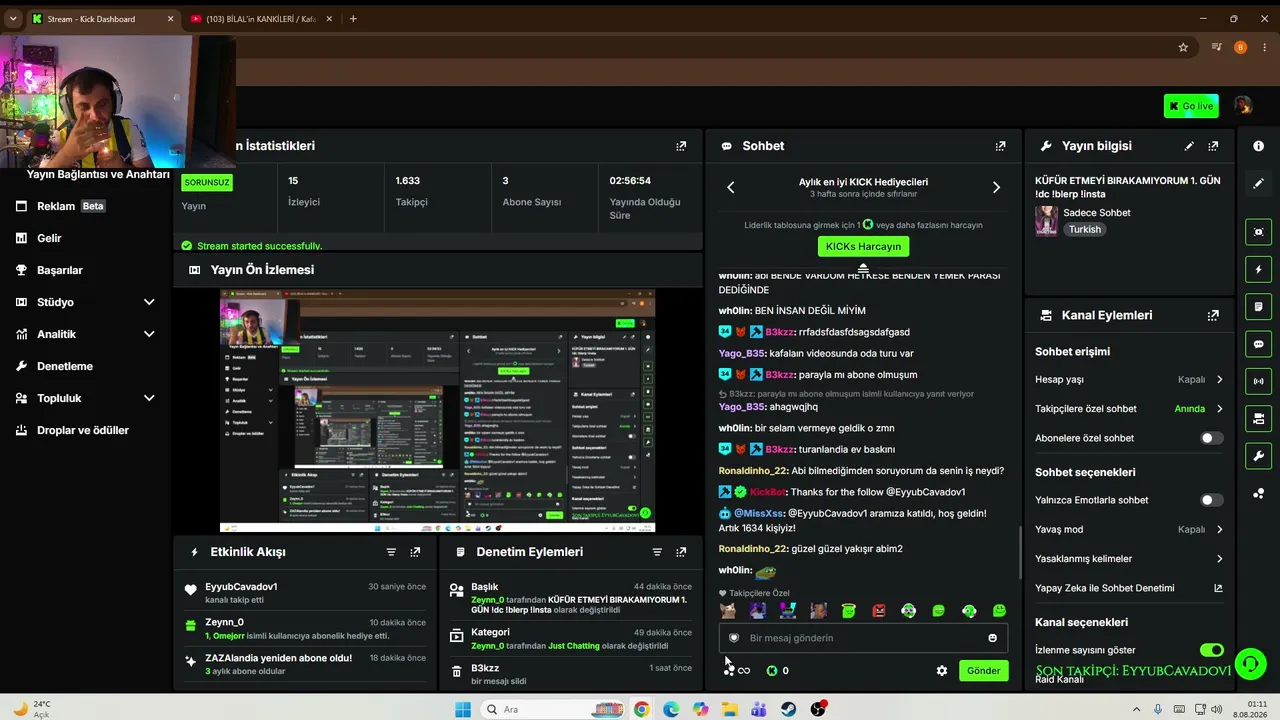Open chat settings gear icon
Image resolution: width=1280 pixels, height=720 pixels.
click(941, 671)
